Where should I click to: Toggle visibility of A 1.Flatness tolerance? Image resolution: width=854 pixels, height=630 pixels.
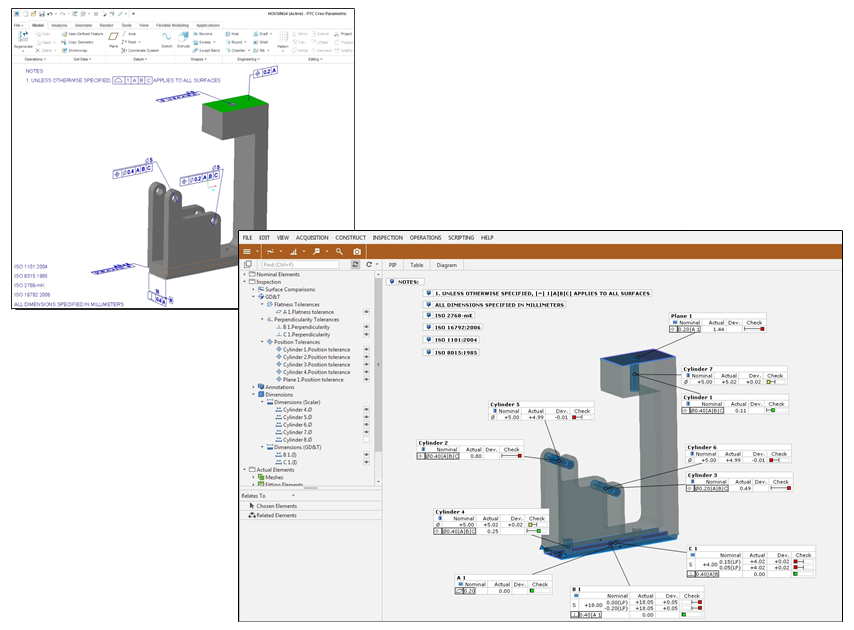[366, 312]
